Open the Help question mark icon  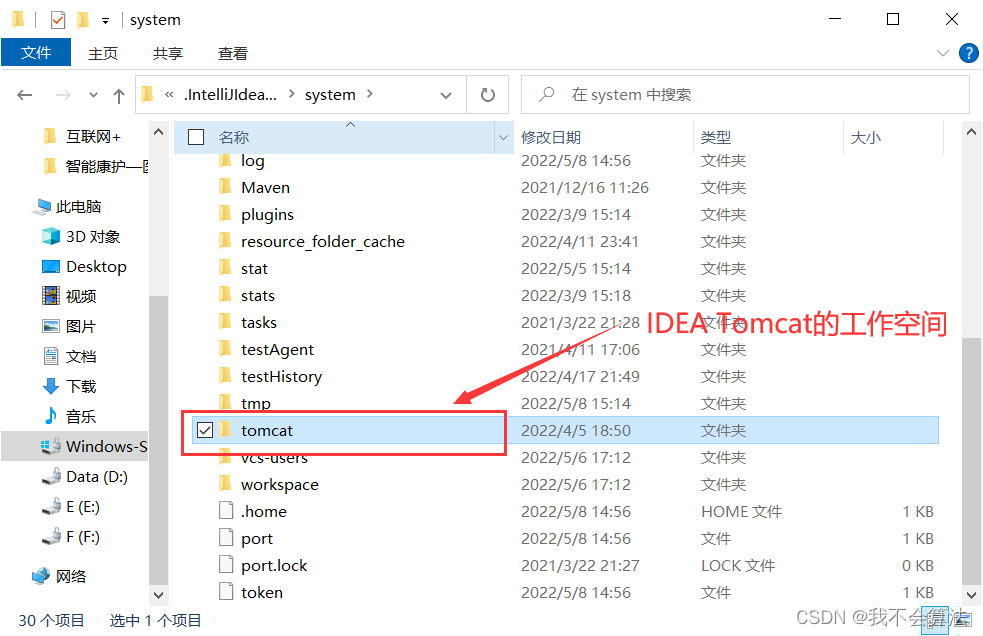pyautogui.click(x=969, y=53)
